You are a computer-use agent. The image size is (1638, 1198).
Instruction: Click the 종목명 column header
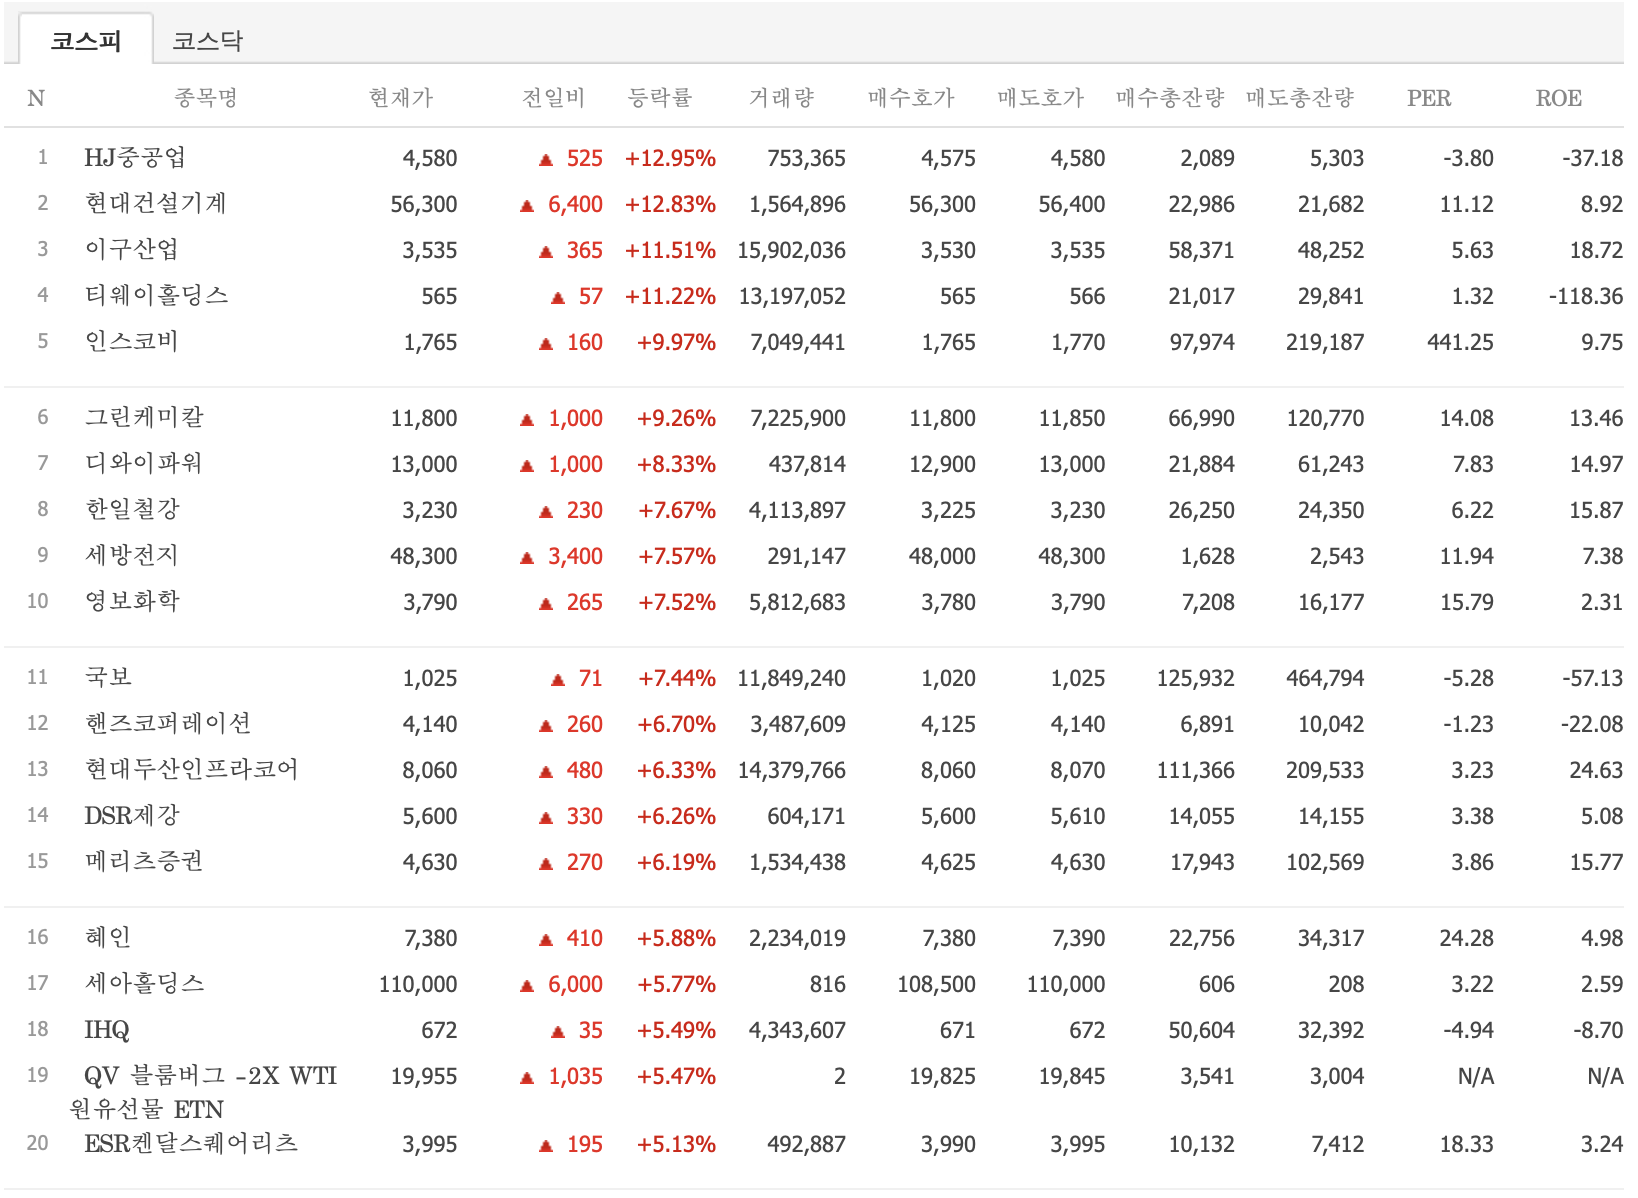point(206,97)
